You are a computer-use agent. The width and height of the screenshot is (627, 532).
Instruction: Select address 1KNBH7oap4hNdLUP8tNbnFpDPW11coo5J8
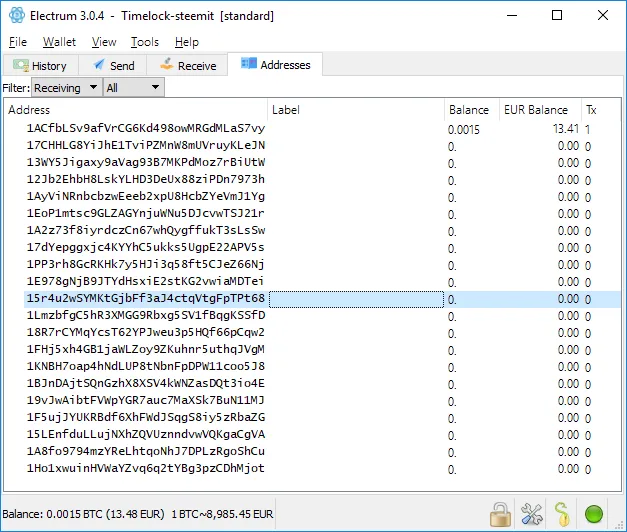pyautogui.click(x=146, y=366)
